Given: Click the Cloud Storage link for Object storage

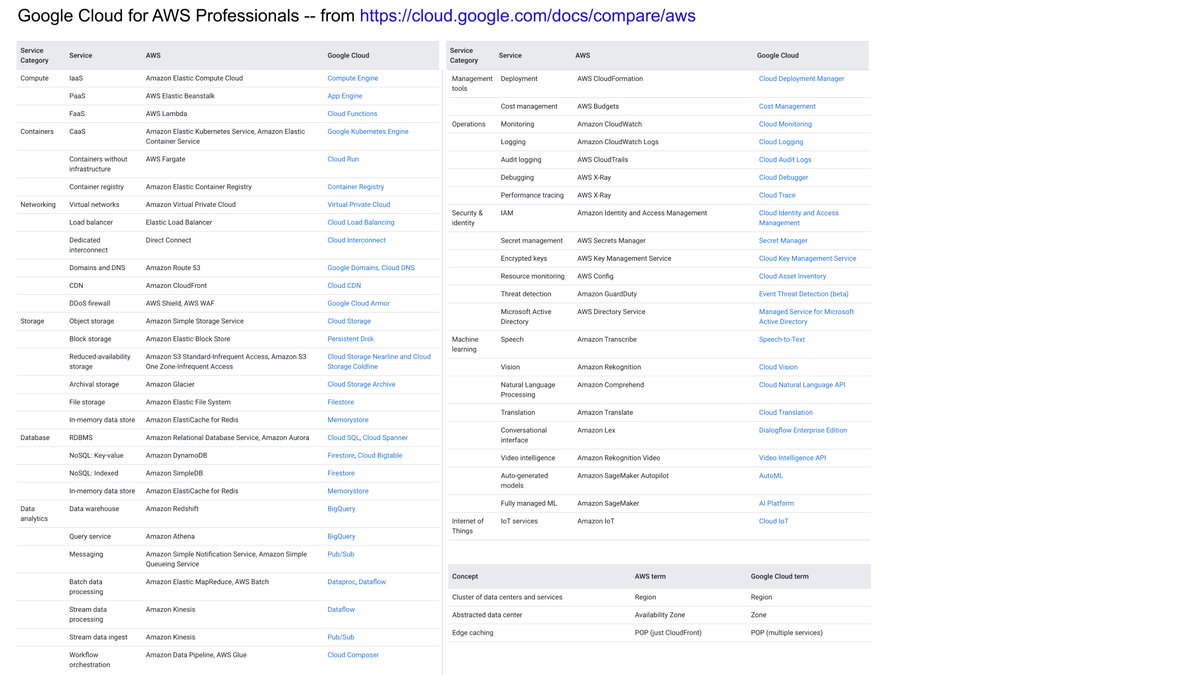Looking at the screenshot, I should click(348, 322).
